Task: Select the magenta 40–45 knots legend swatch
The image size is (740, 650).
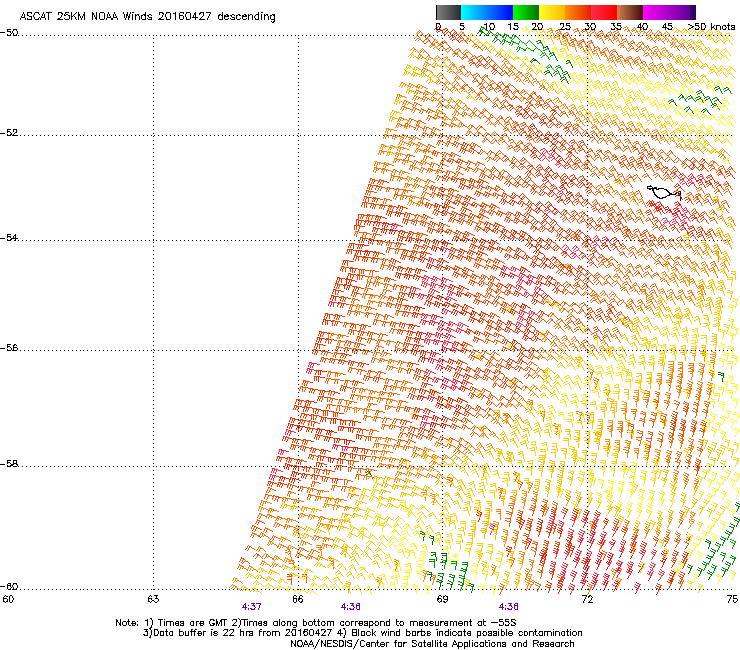Action: pyautogui.click(x=656, y=12)
